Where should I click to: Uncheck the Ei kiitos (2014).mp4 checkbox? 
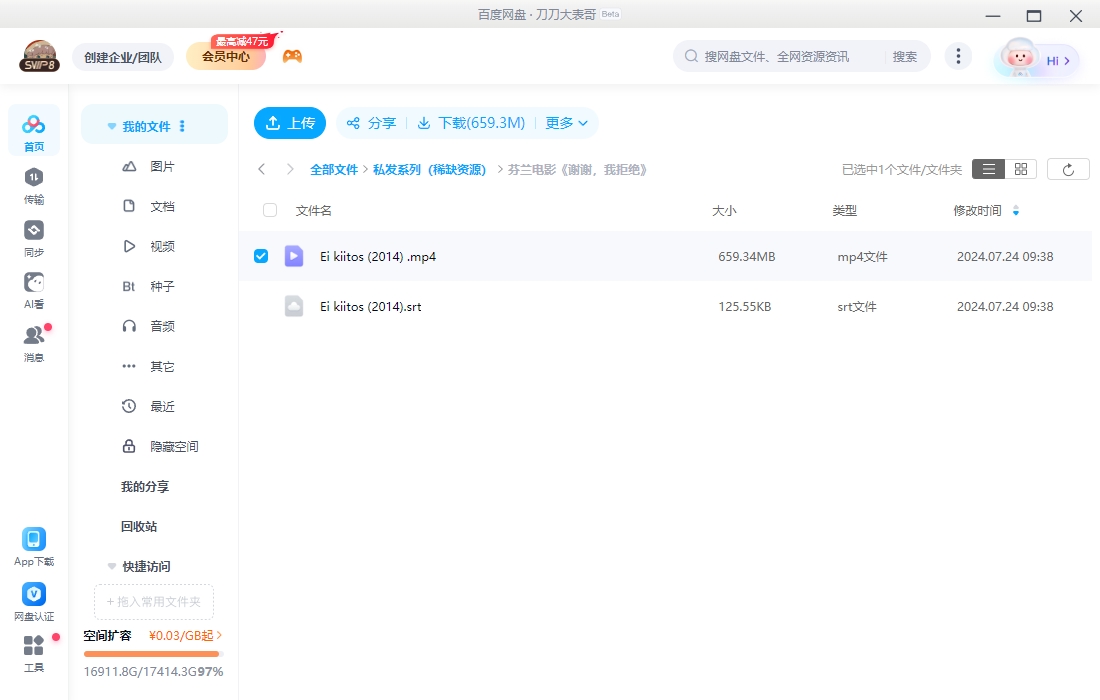261,255
